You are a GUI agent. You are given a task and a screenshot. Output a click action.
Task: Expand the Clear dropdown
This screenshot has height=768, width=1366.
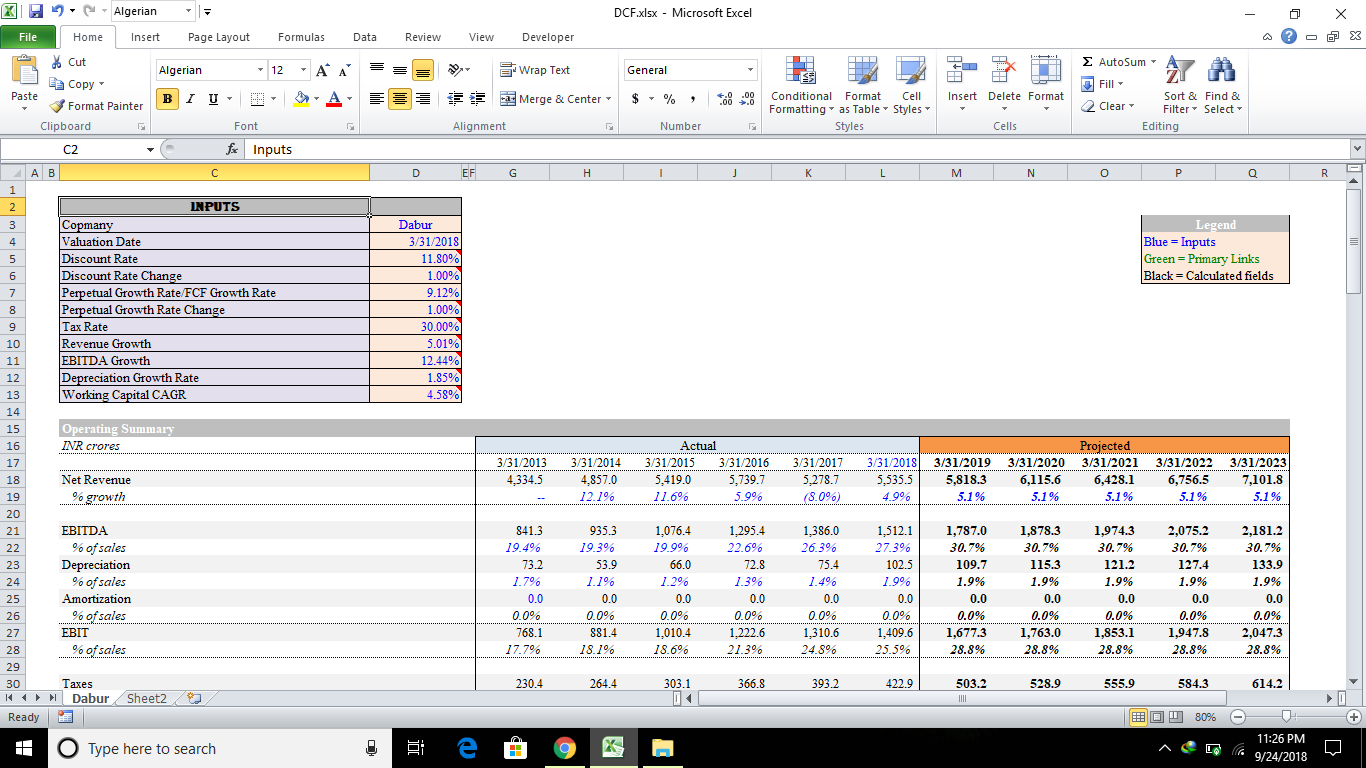pos(1132,106)
